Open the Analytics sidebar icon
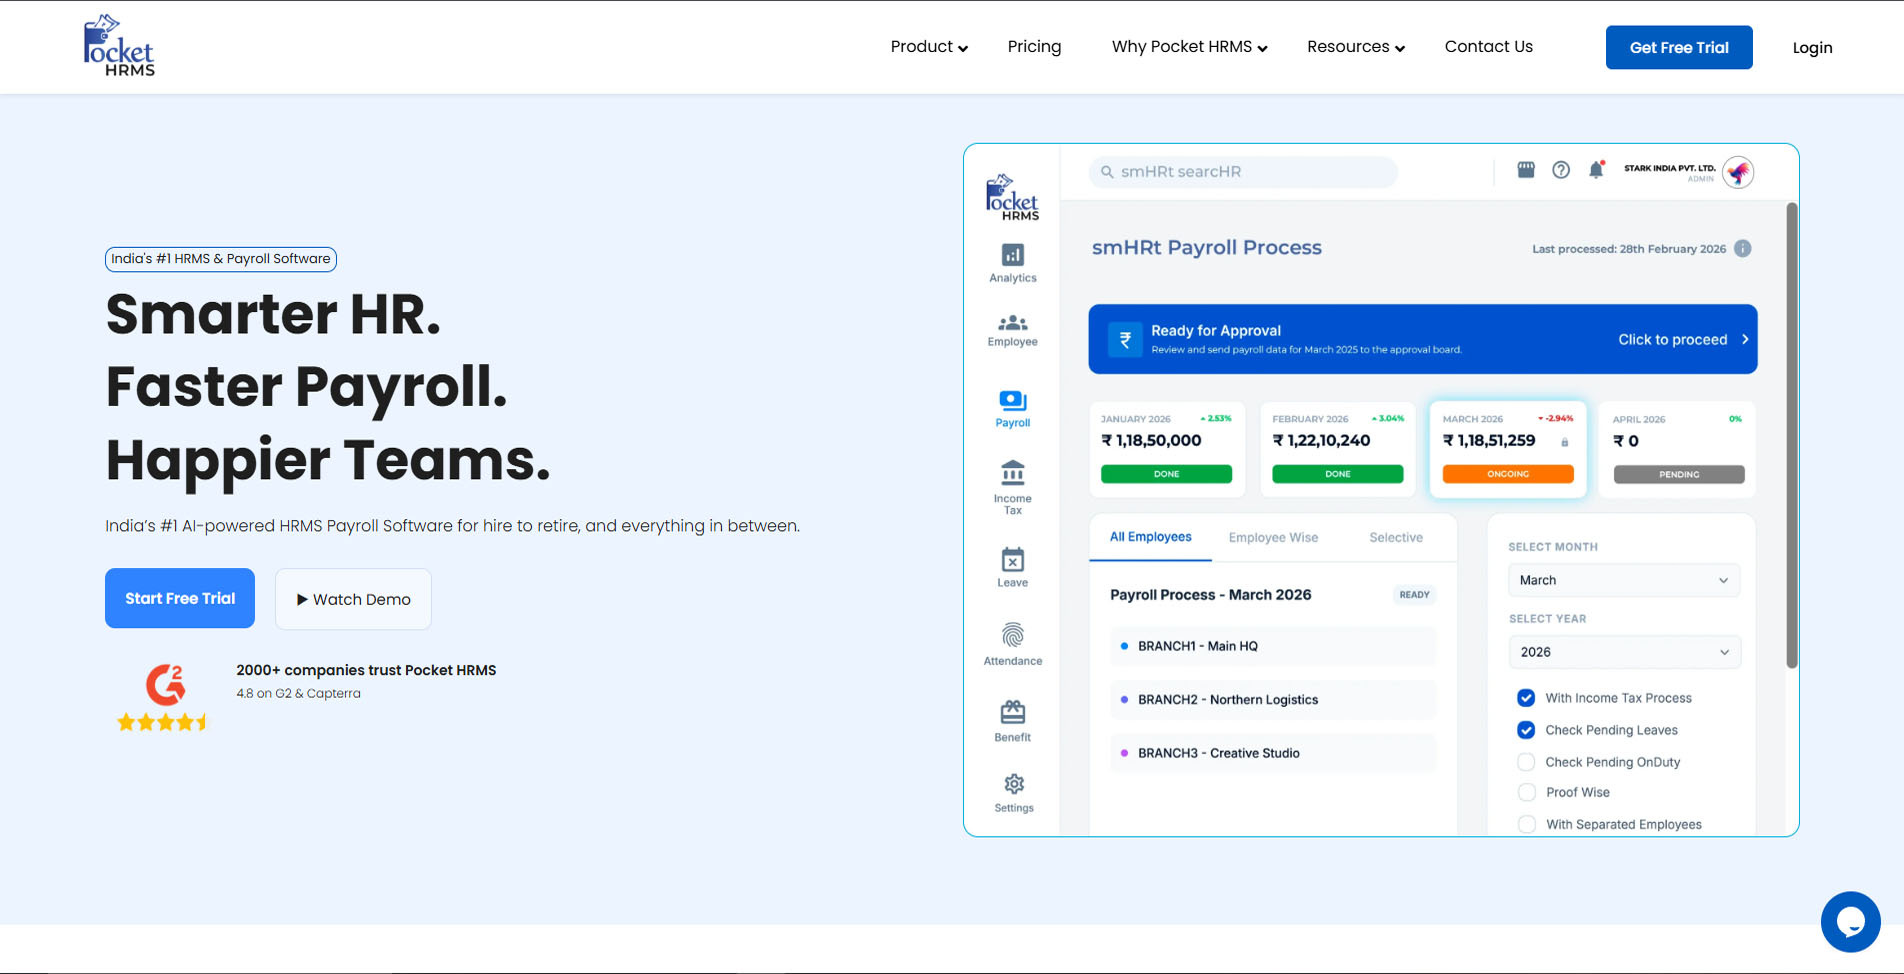Viewport: 1904px width, 974px height. coord(1012,256)
